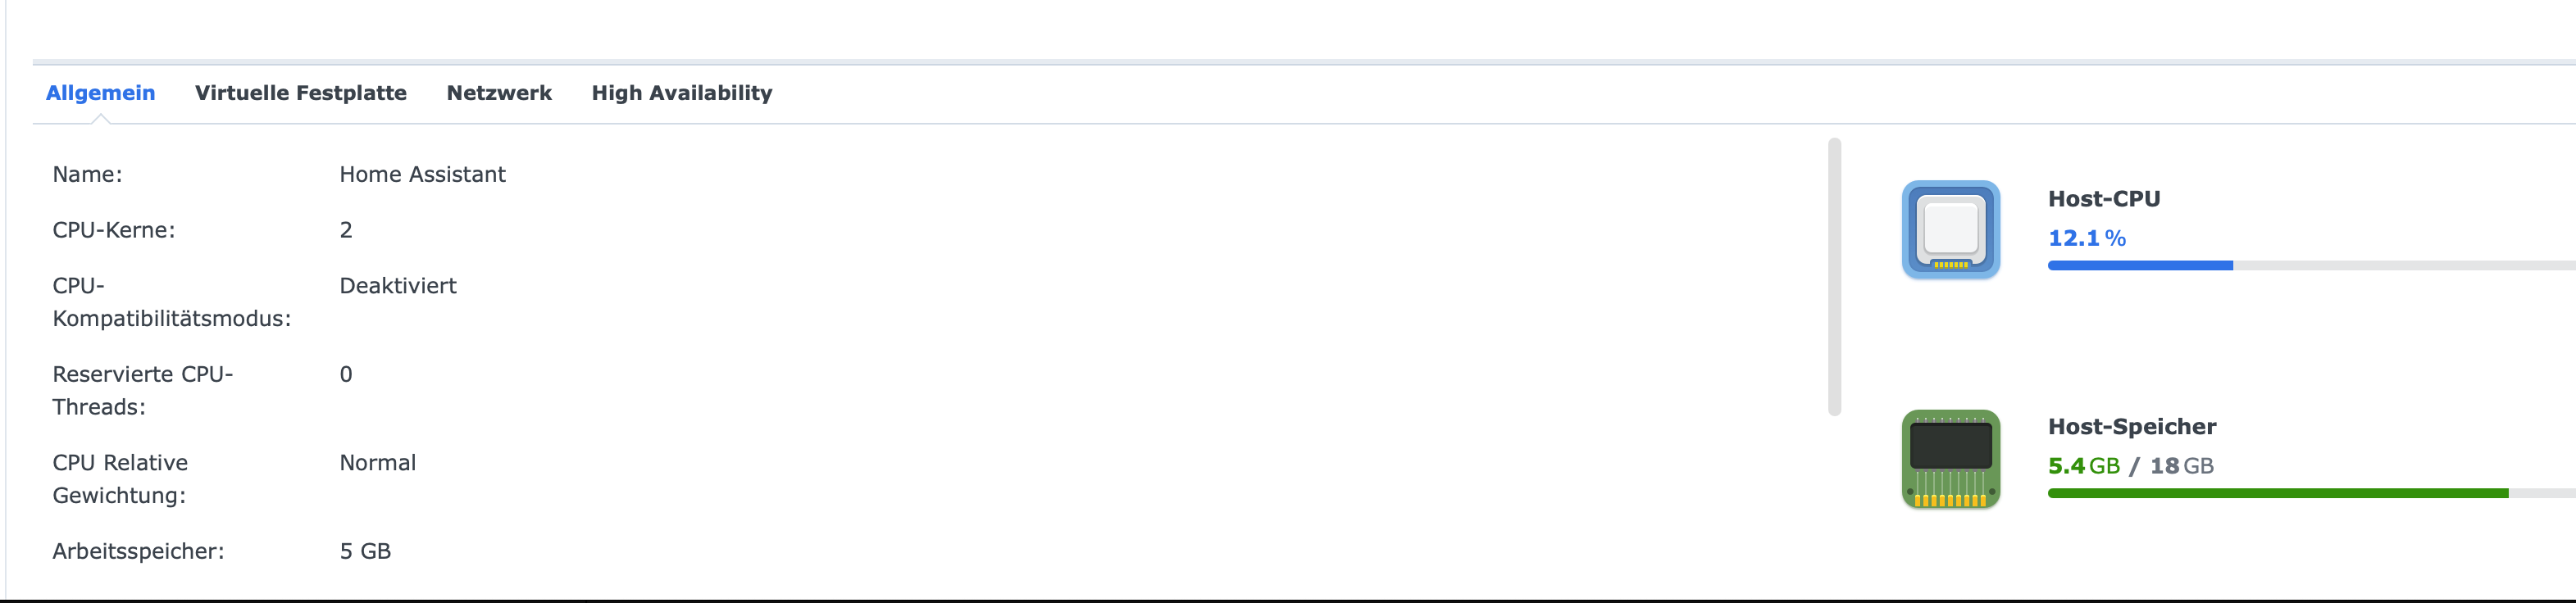
Task: Click the CPU-Kerne value 2
Action: pos(346,230)
